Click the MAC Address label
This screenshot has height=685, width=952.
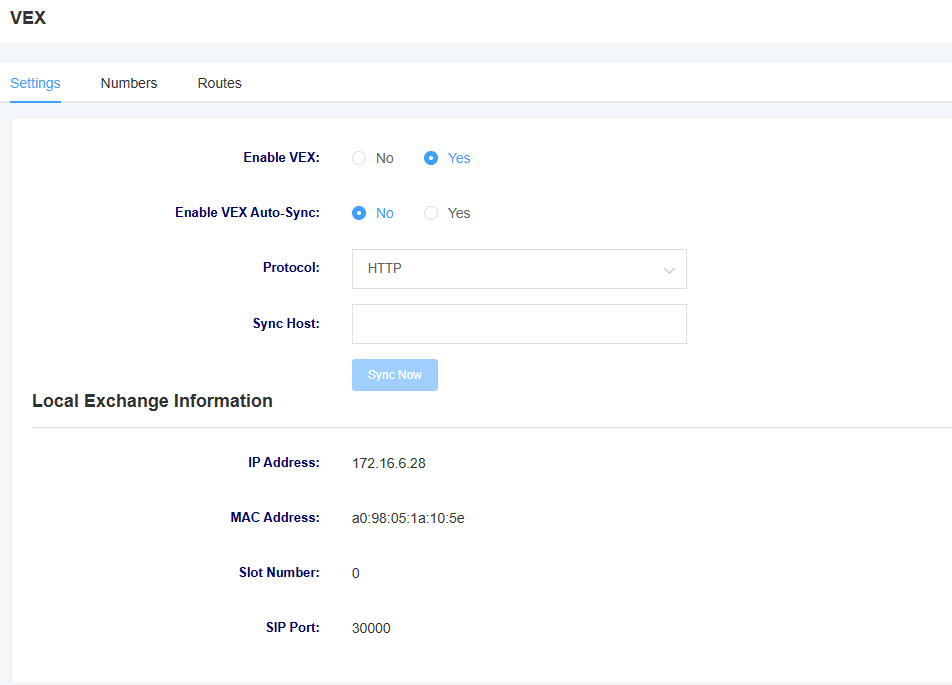(x=274, y=517)
